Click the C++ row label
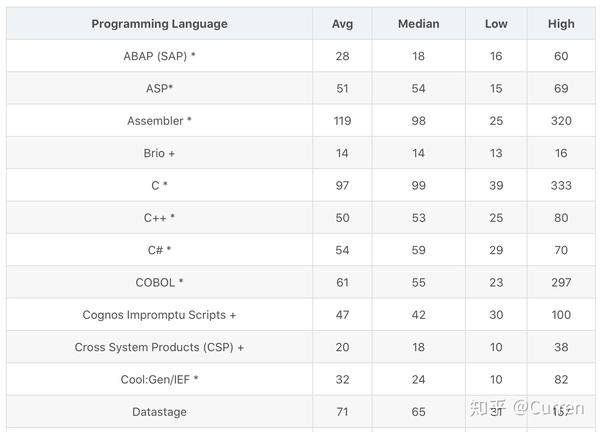 (x=159, y=218)
